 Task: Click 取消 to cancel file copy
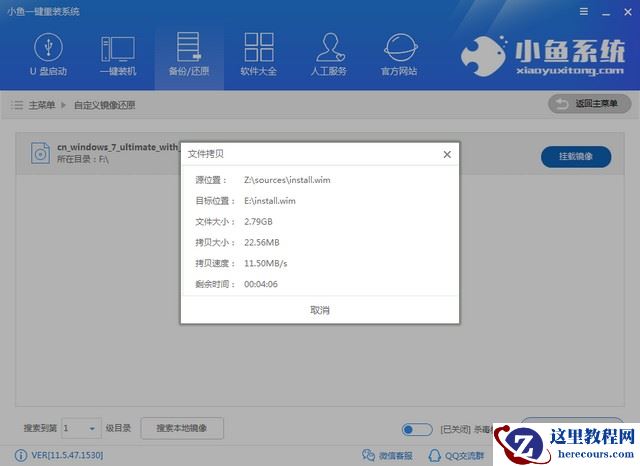tap(320, 310)
